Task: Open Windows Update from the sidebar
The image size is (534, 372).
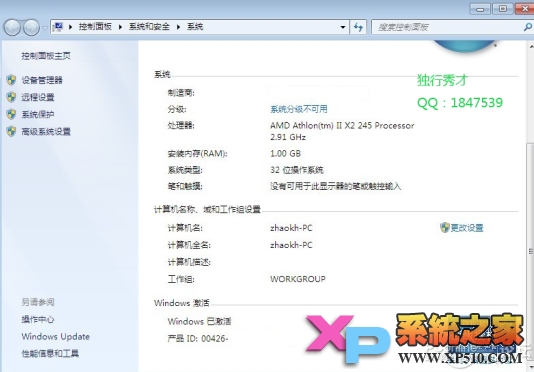Action: coord(56,337)
